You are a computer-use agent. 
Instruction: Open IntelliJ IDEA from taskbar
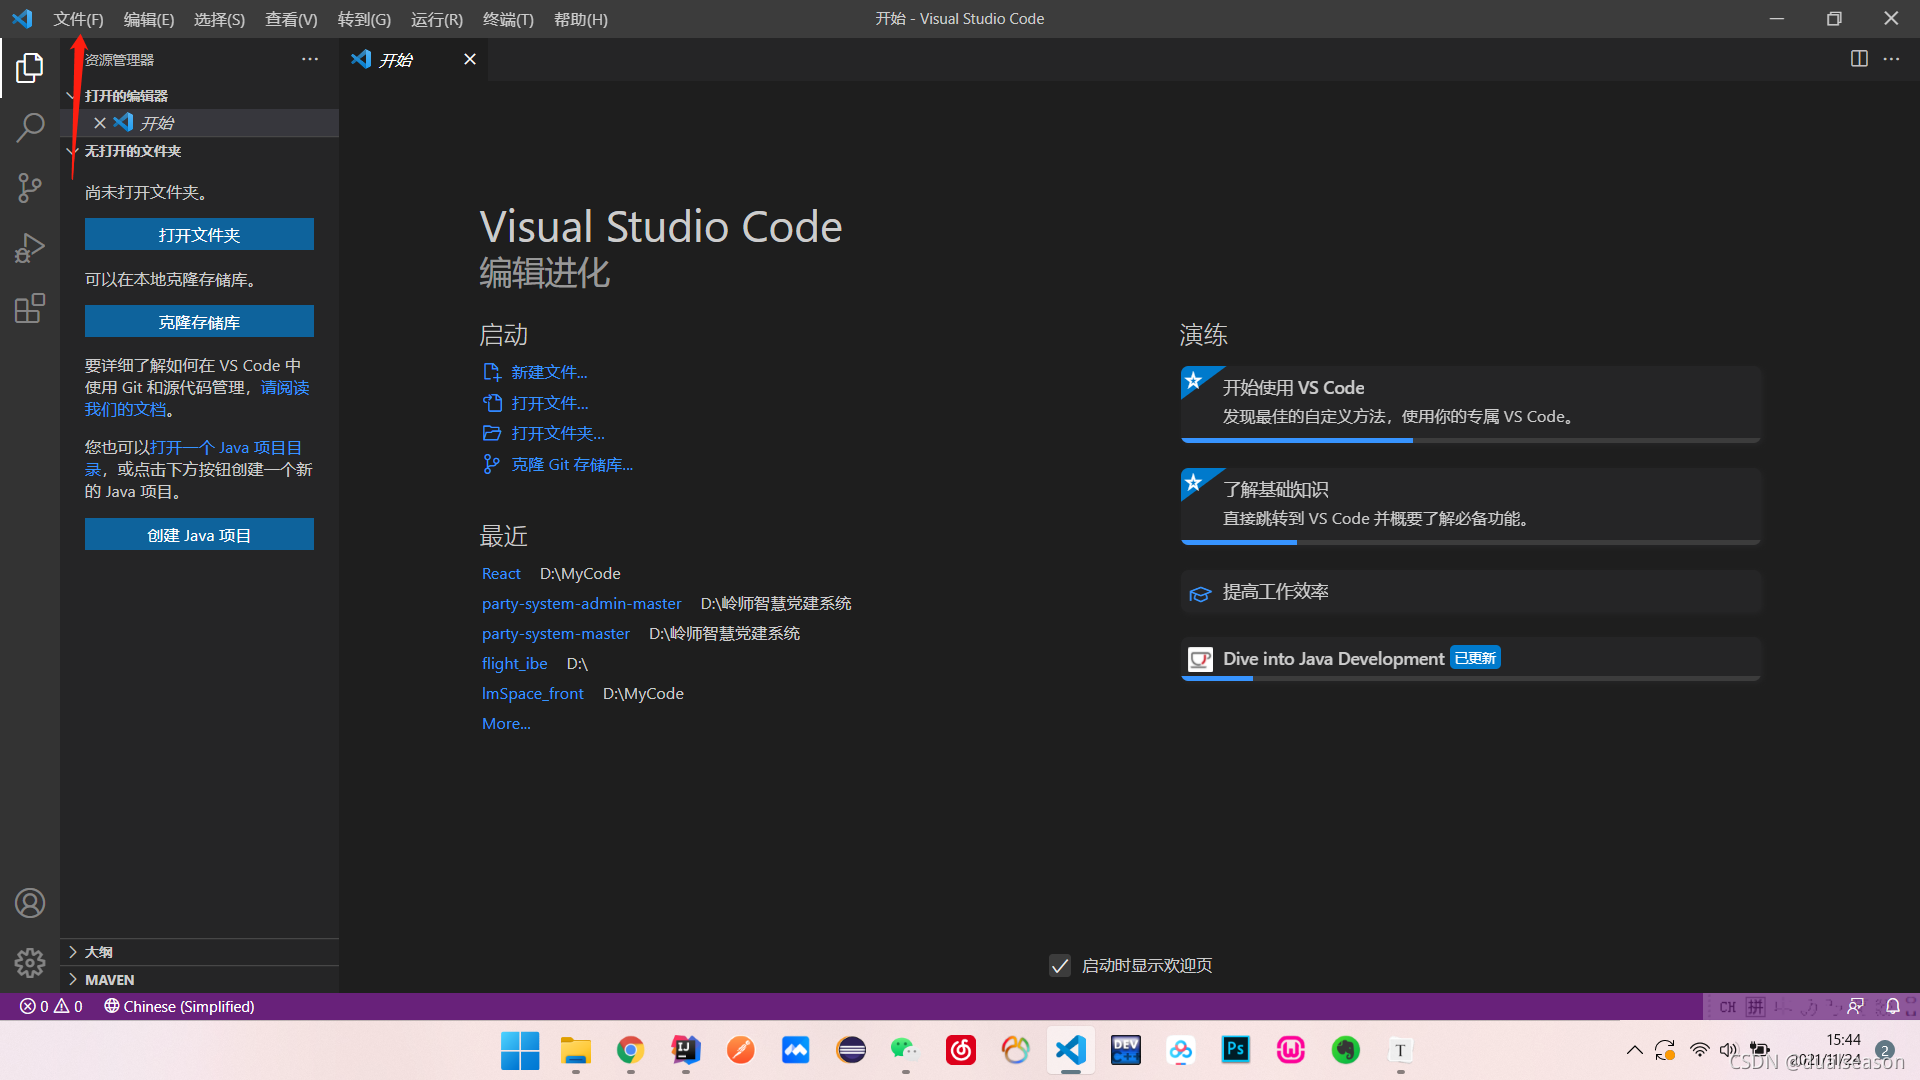[685, 1050]
